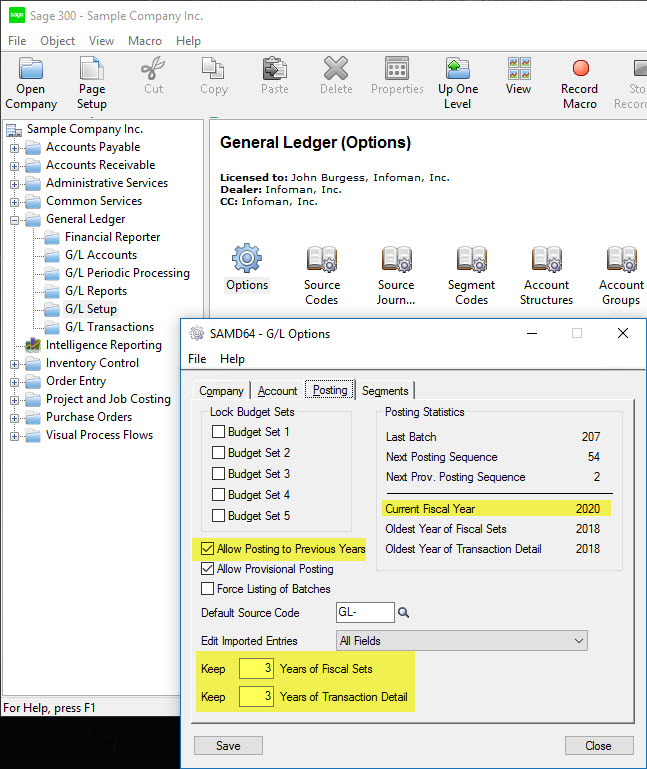The height and width of the screenshot is (769, 647).
Task: Click the G/L Options window gear icon
Action: (x=197, y=333)
